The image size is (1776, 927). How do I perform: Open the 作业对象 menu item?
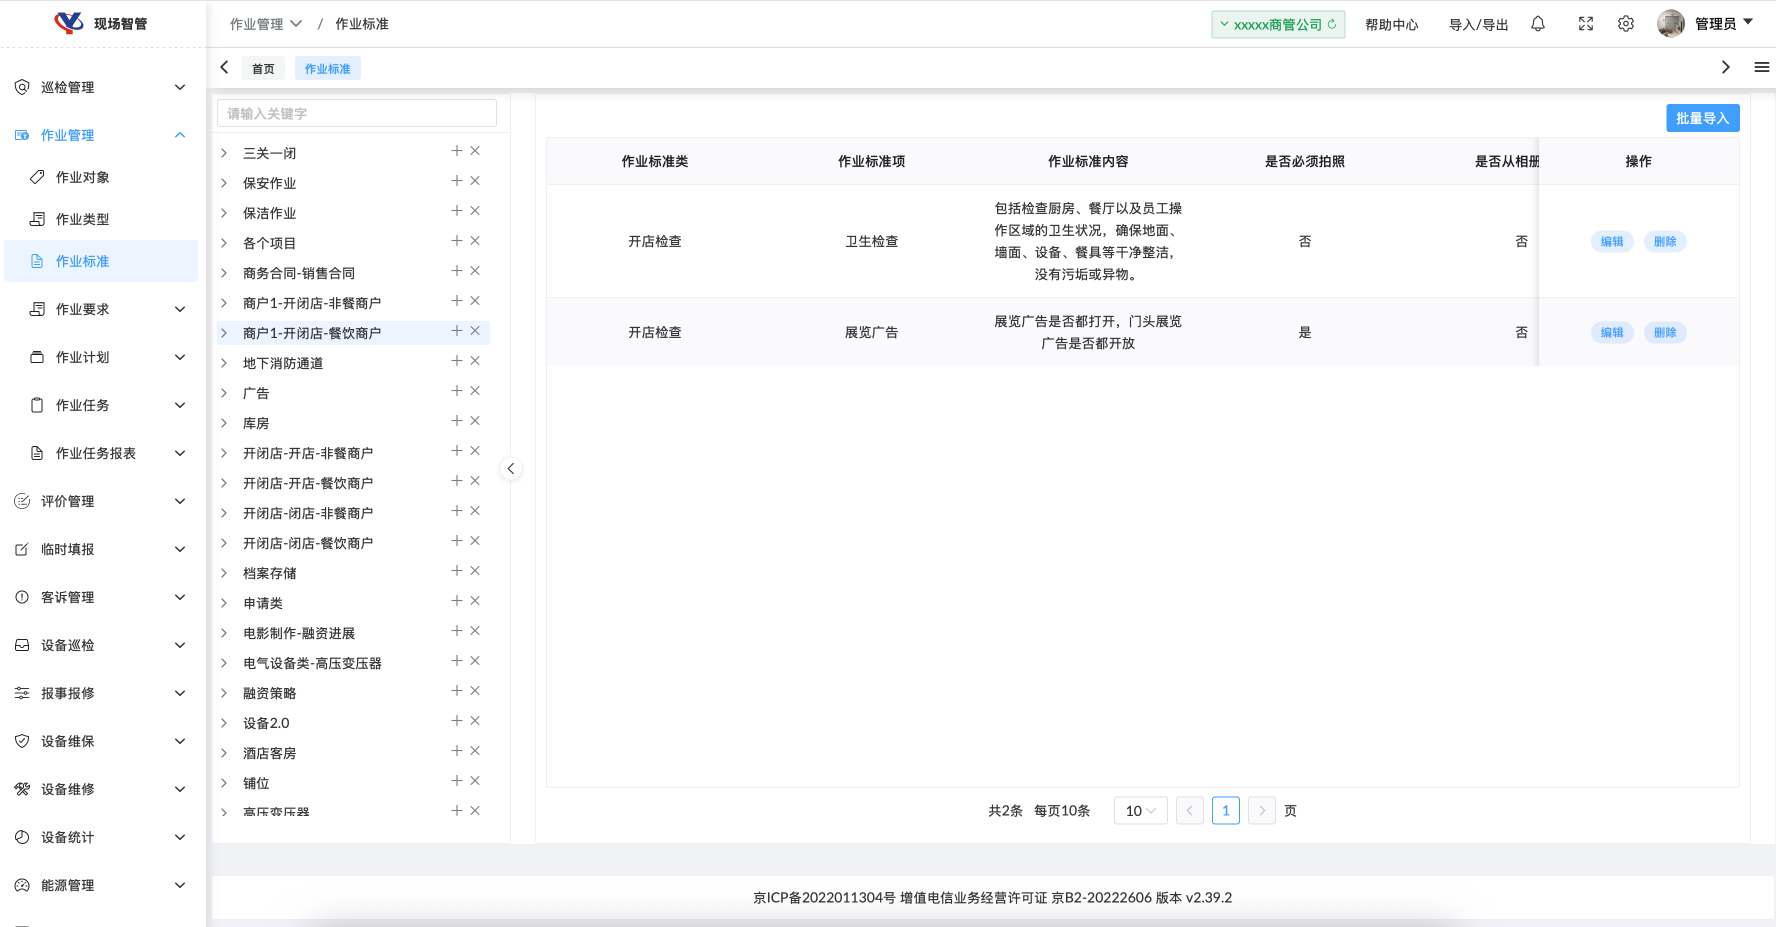pos(83,177)
